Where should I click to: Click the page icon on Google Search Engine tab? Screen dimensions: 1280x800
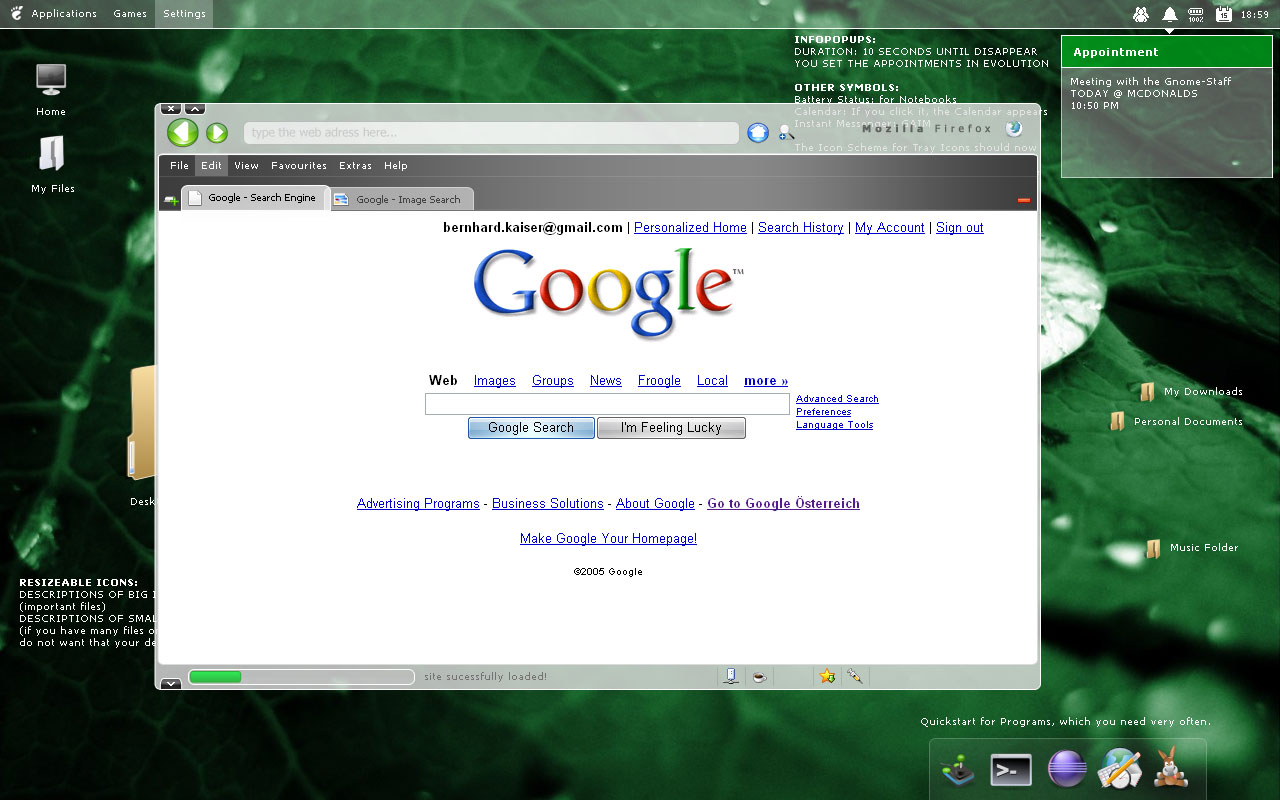pos(195,198)
